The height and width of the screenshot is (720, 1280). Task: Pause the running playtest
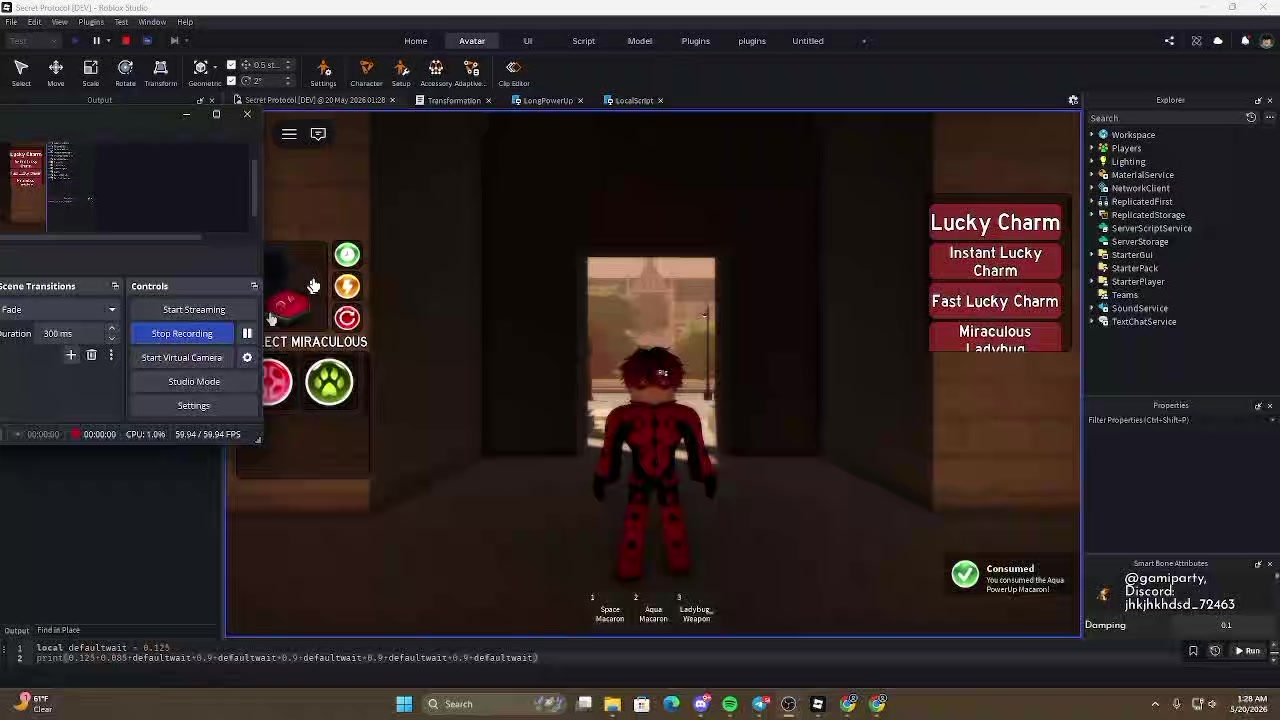pos(97,41)
